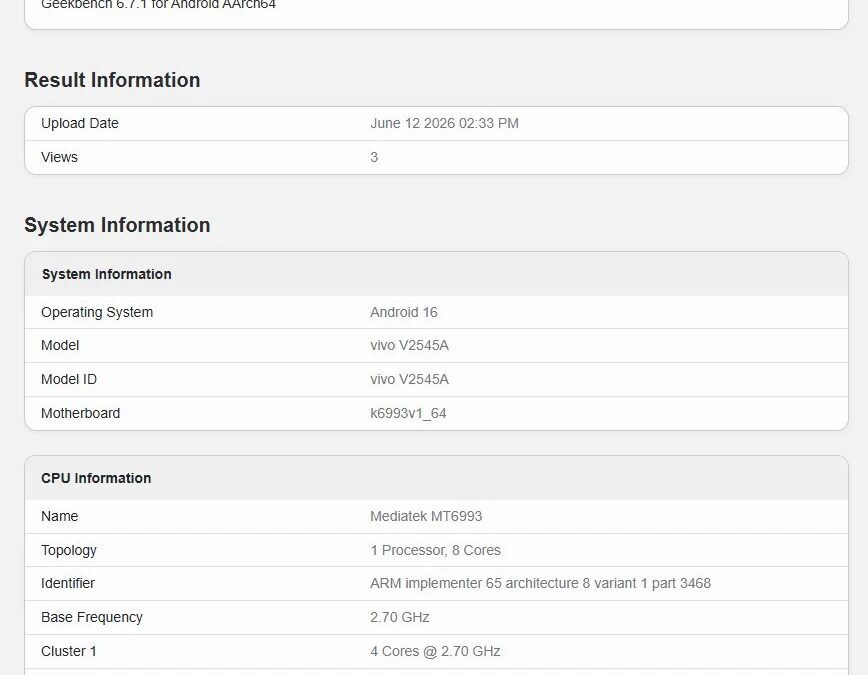Click the 'Cluster 1' label
This screenshot has width=868, height=675.
69,651
